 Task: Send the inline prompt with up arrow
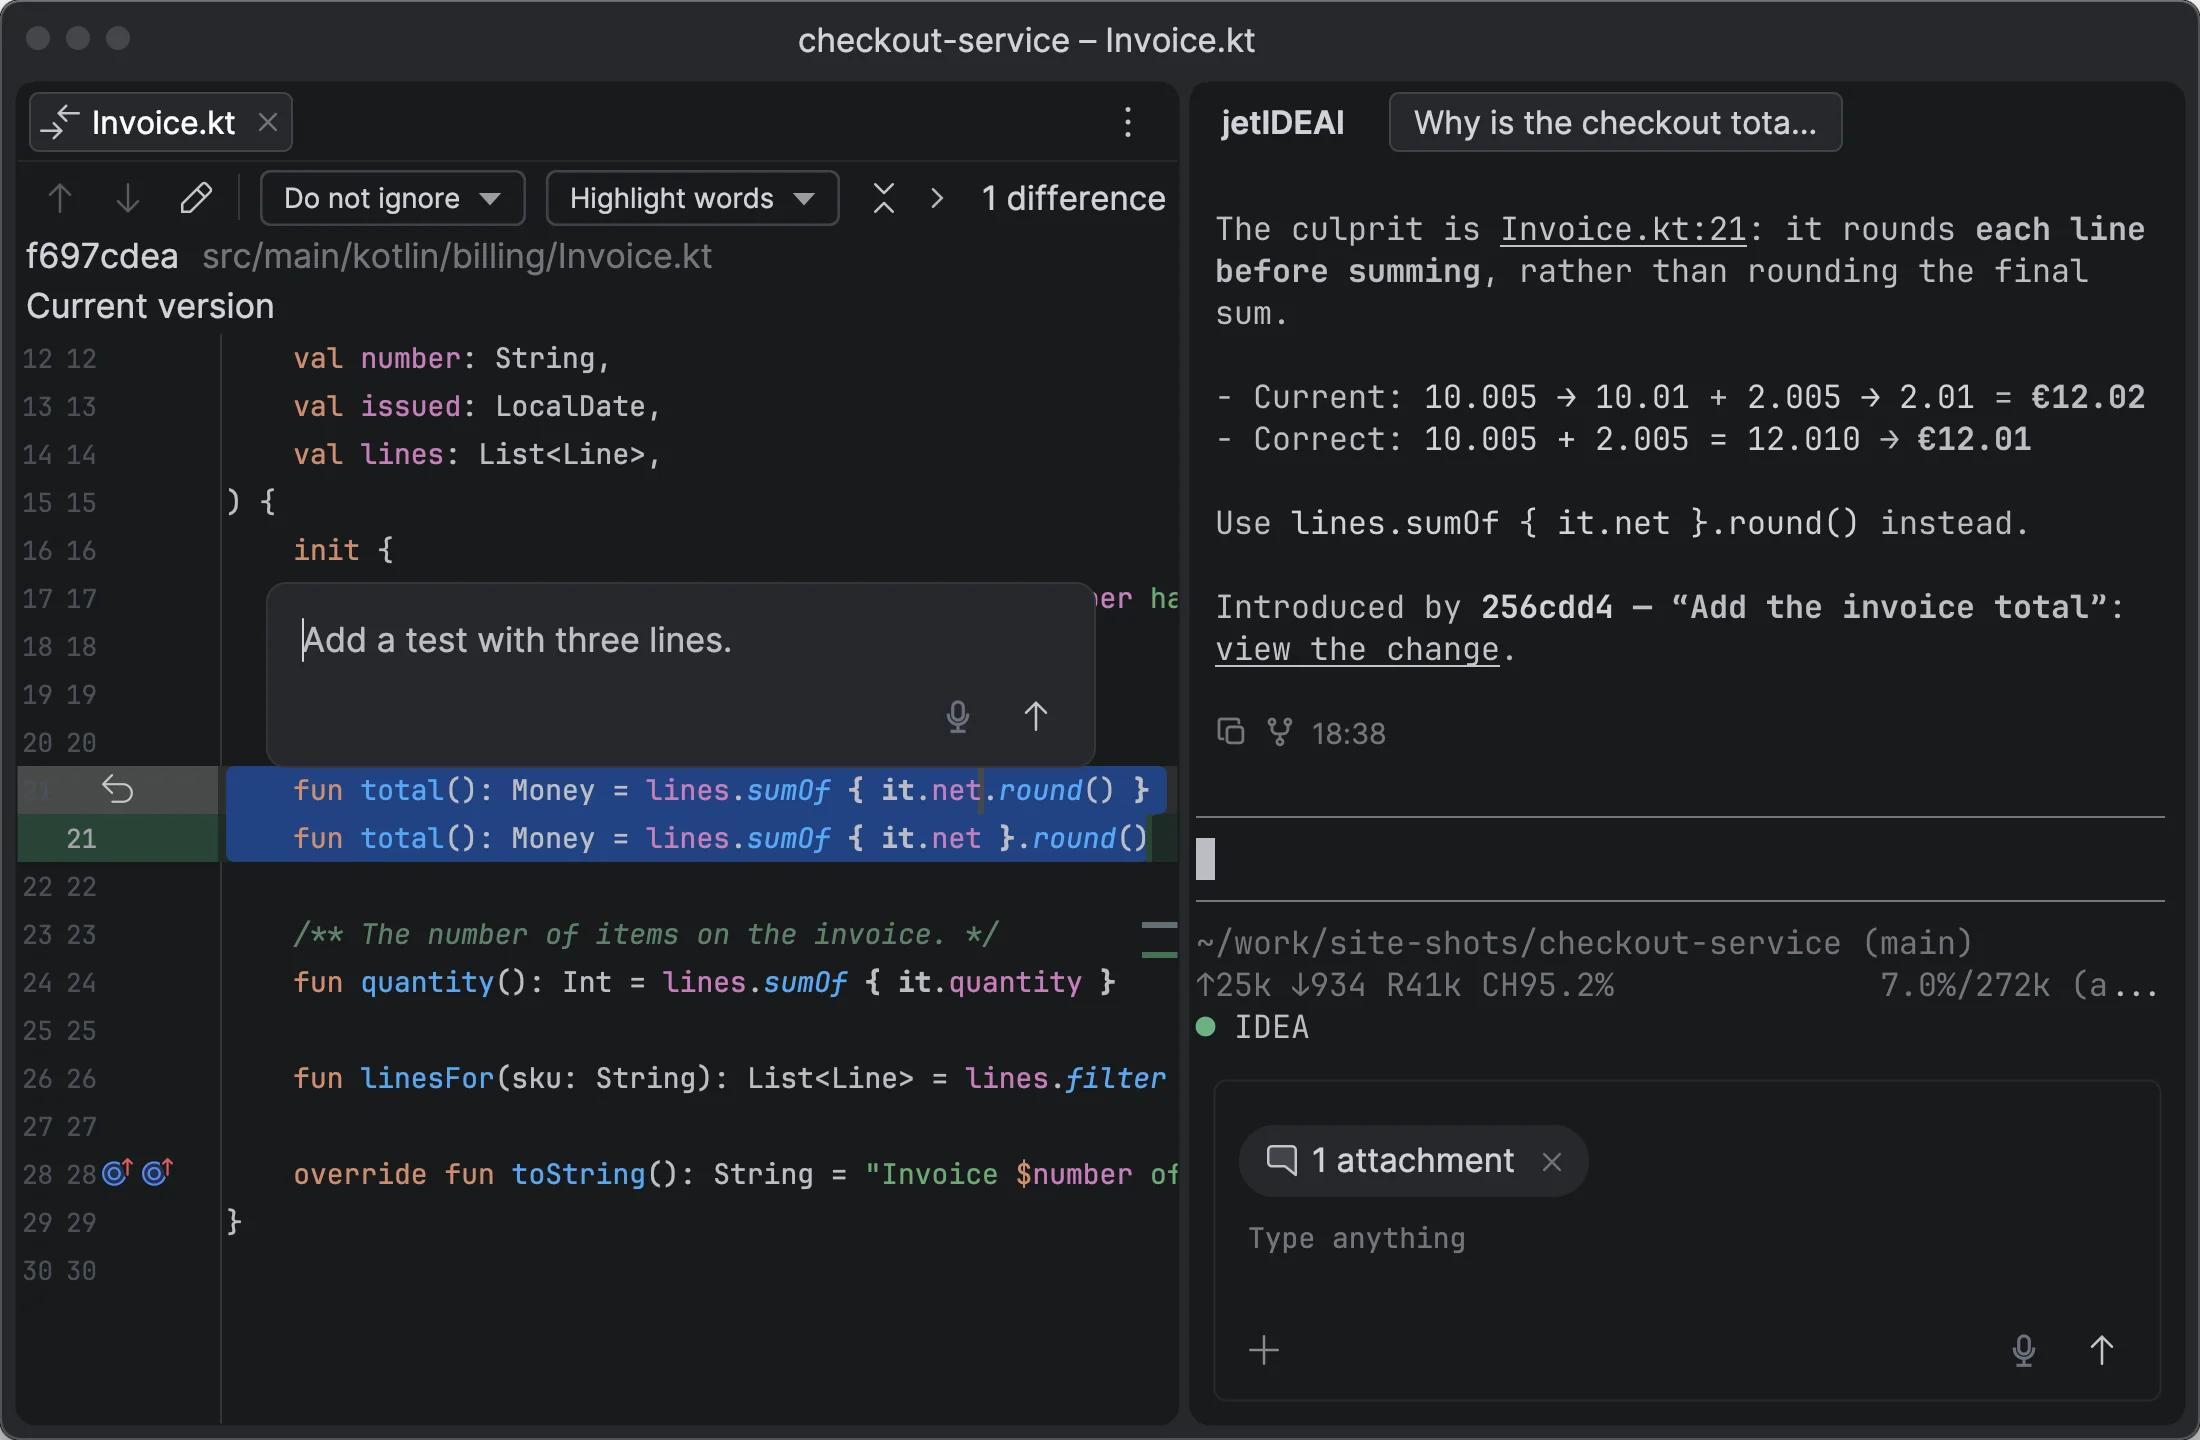(1036, 716)
